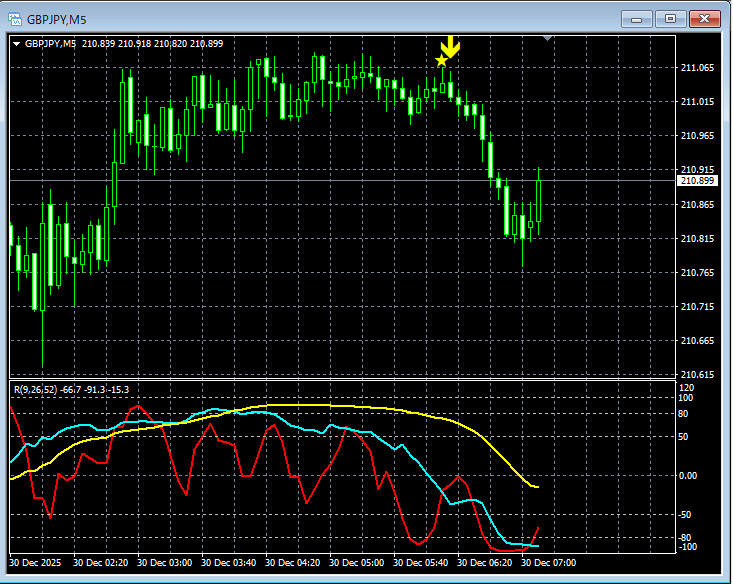Click the yellow down arrow signal

[451, 47]
